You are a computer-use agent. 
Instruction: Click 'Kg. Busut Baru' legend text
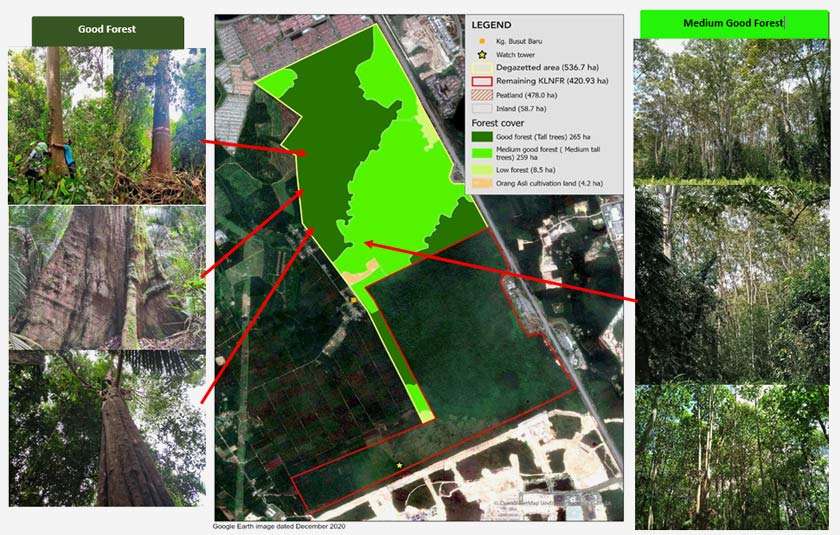pos(519,41)
